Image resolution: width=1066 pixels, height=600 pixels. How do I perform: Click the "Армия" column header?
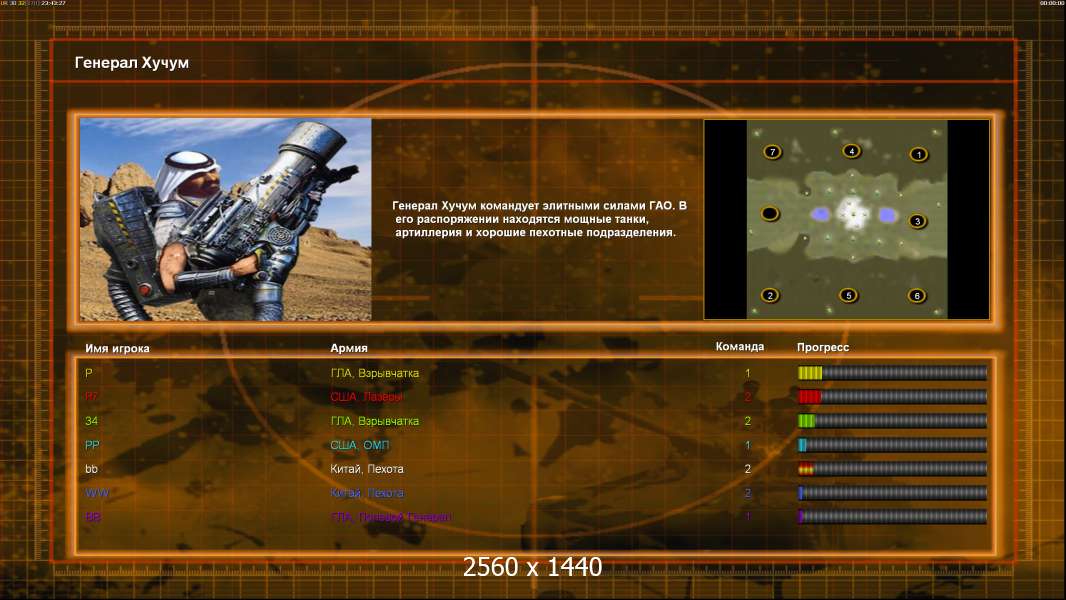click(x=349, y=347)
